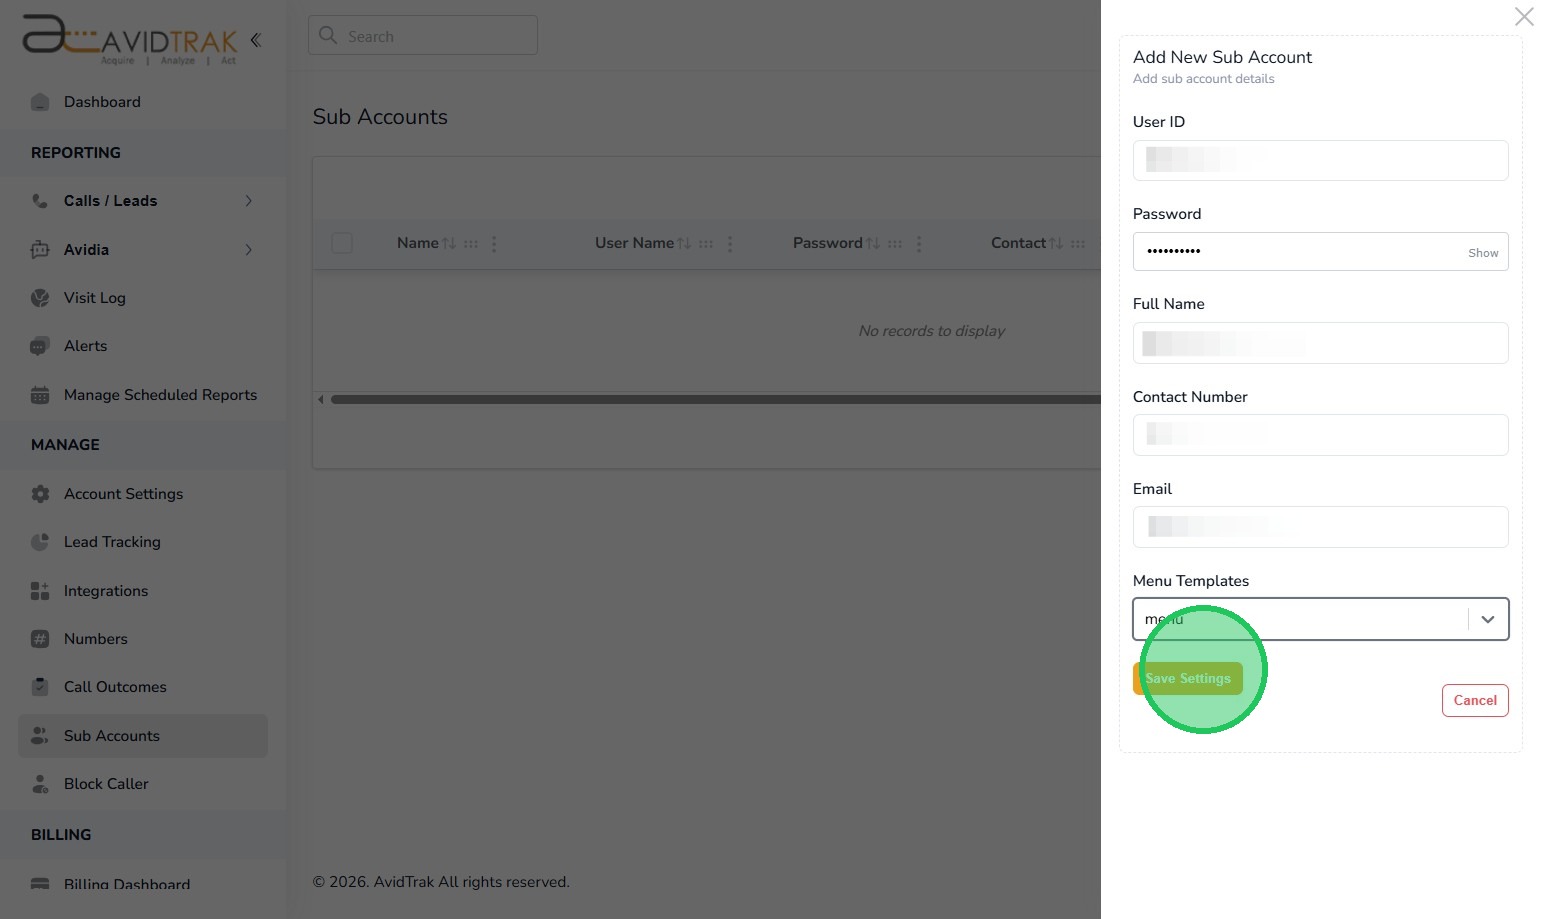The height and width of the screenshot is (919, 1541).
Task: Click the Lead Tracking pie icon
Action: click(40, 542)
